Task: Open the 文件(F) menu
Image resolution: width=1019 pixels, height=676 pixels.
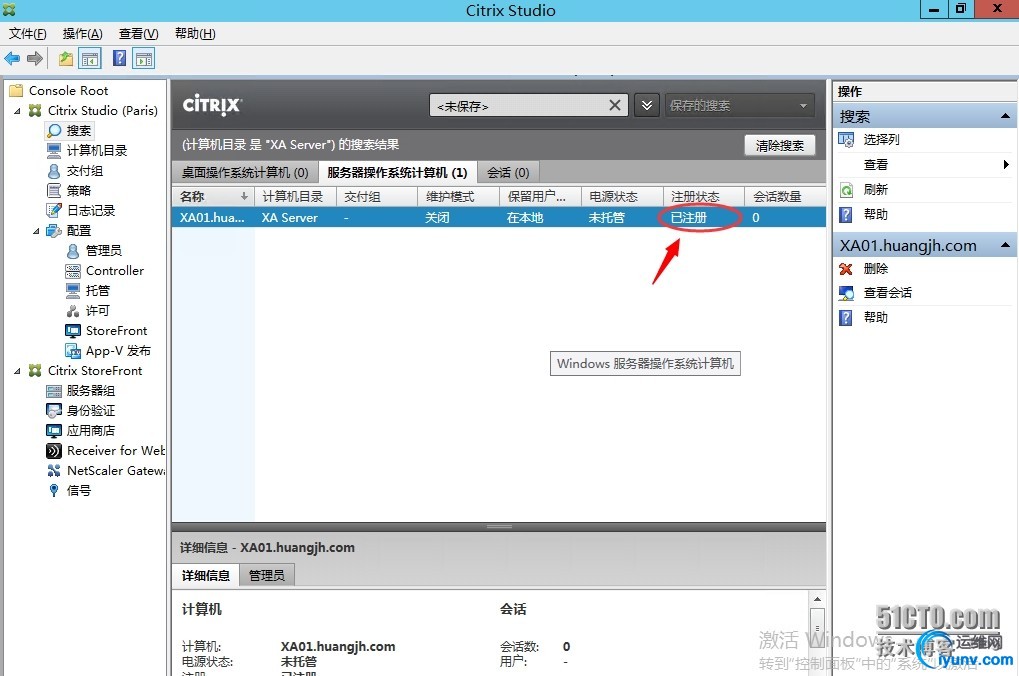Action: [x=27, y=34]
